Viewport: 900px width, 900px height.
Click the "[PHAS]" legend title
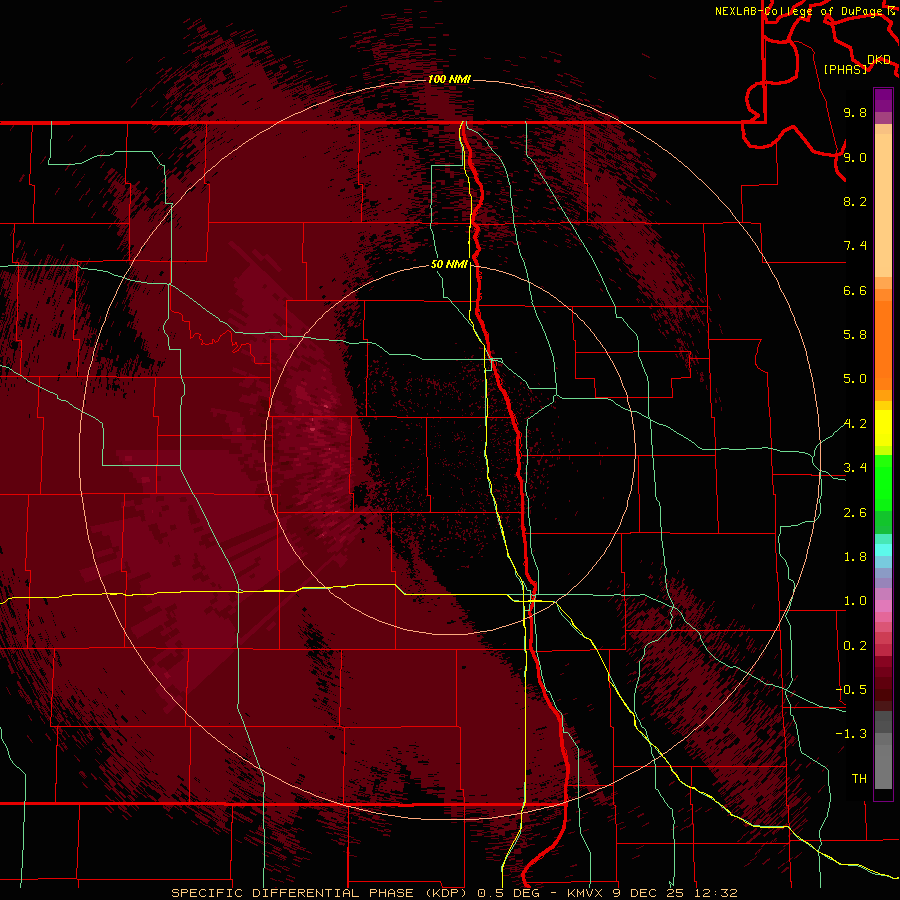(x=845, y=69)
